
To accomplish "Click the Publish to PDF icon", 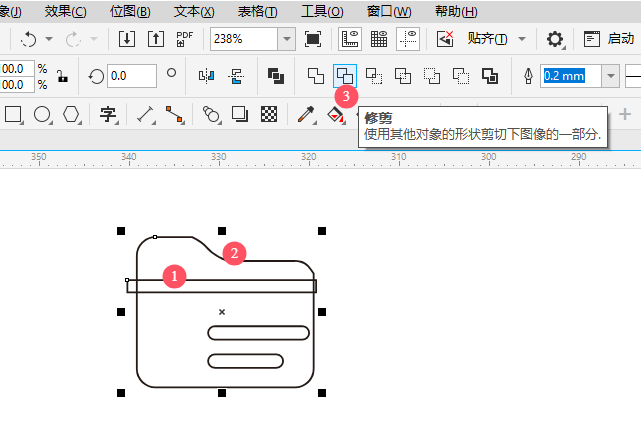I will [x=184, y=39].
